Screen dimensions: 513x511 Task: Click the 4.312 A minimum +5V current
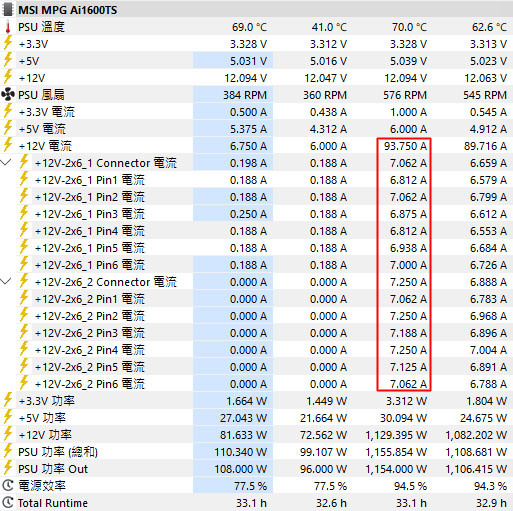coord(328,129)
